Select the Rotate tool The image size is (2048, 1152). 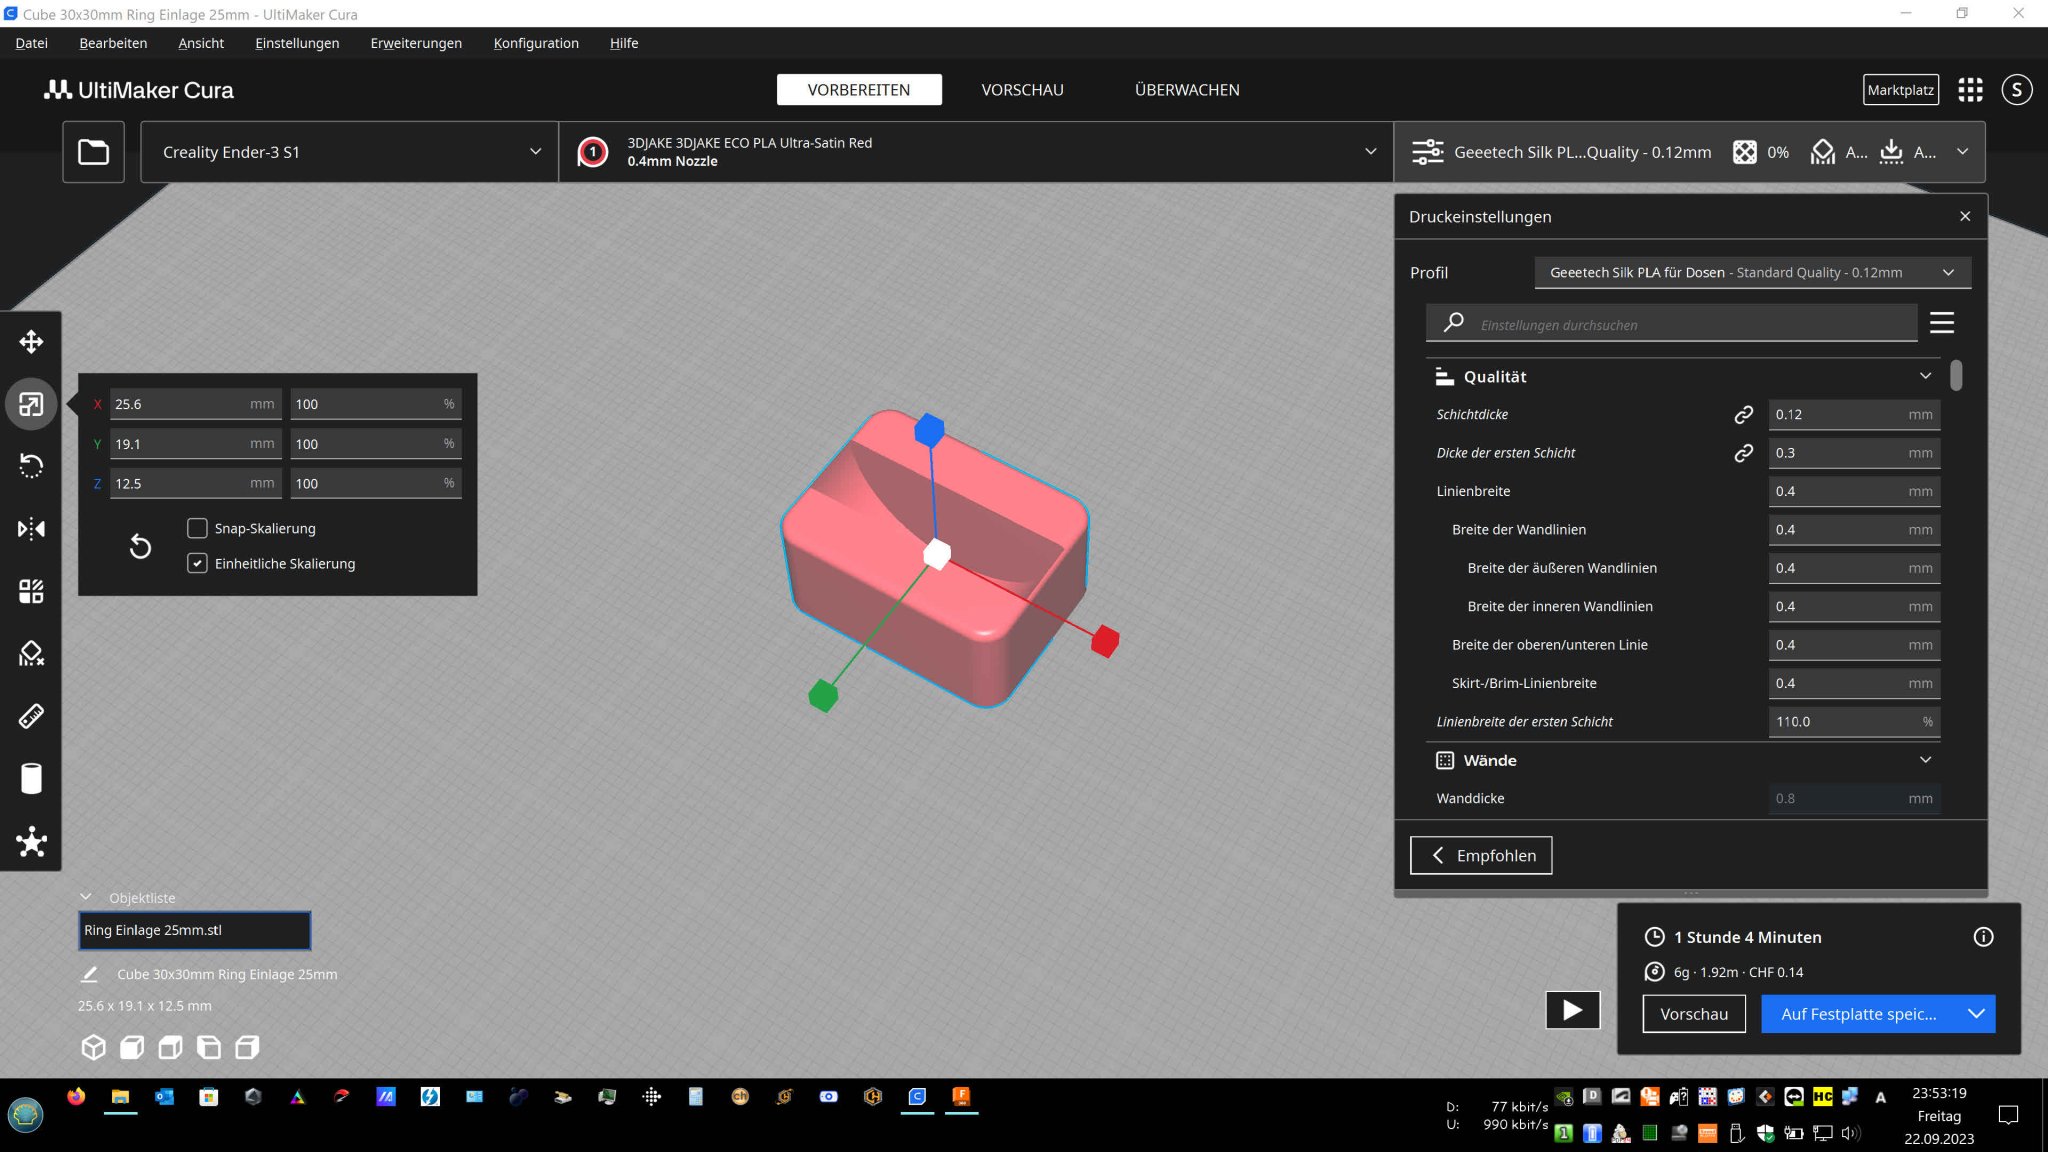31,466
